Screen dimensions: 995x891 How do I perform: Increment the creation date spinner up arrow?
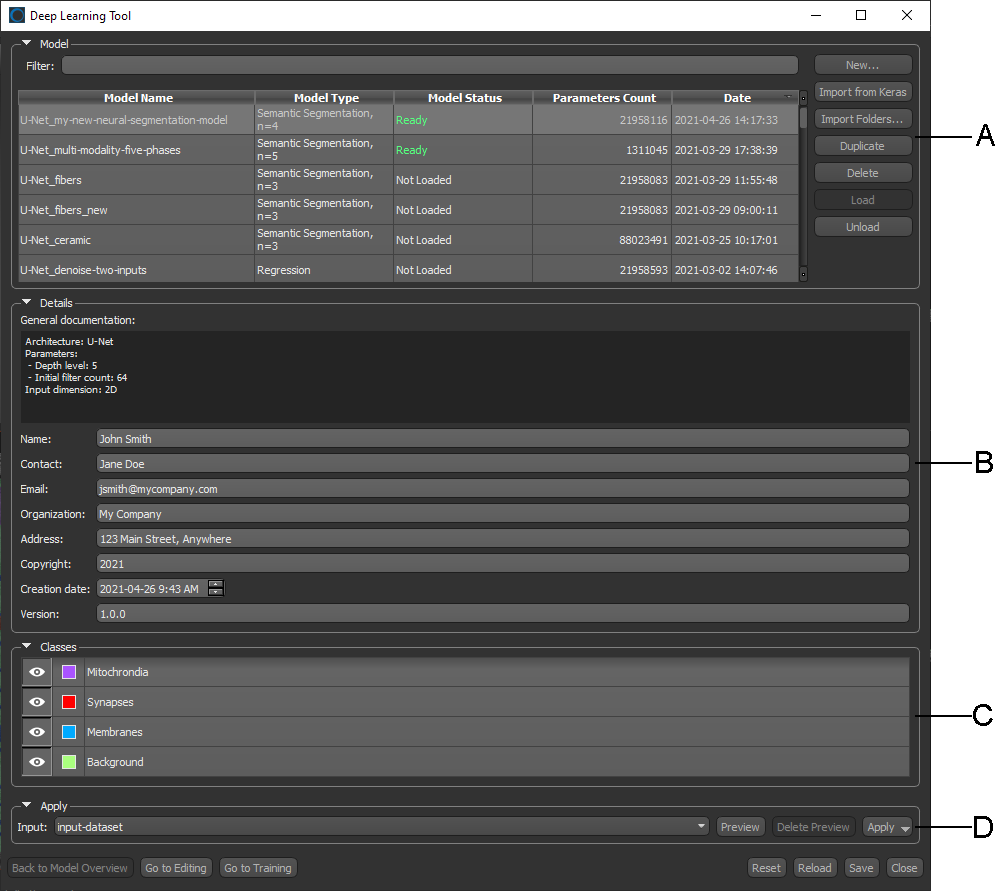coord(215,584)
